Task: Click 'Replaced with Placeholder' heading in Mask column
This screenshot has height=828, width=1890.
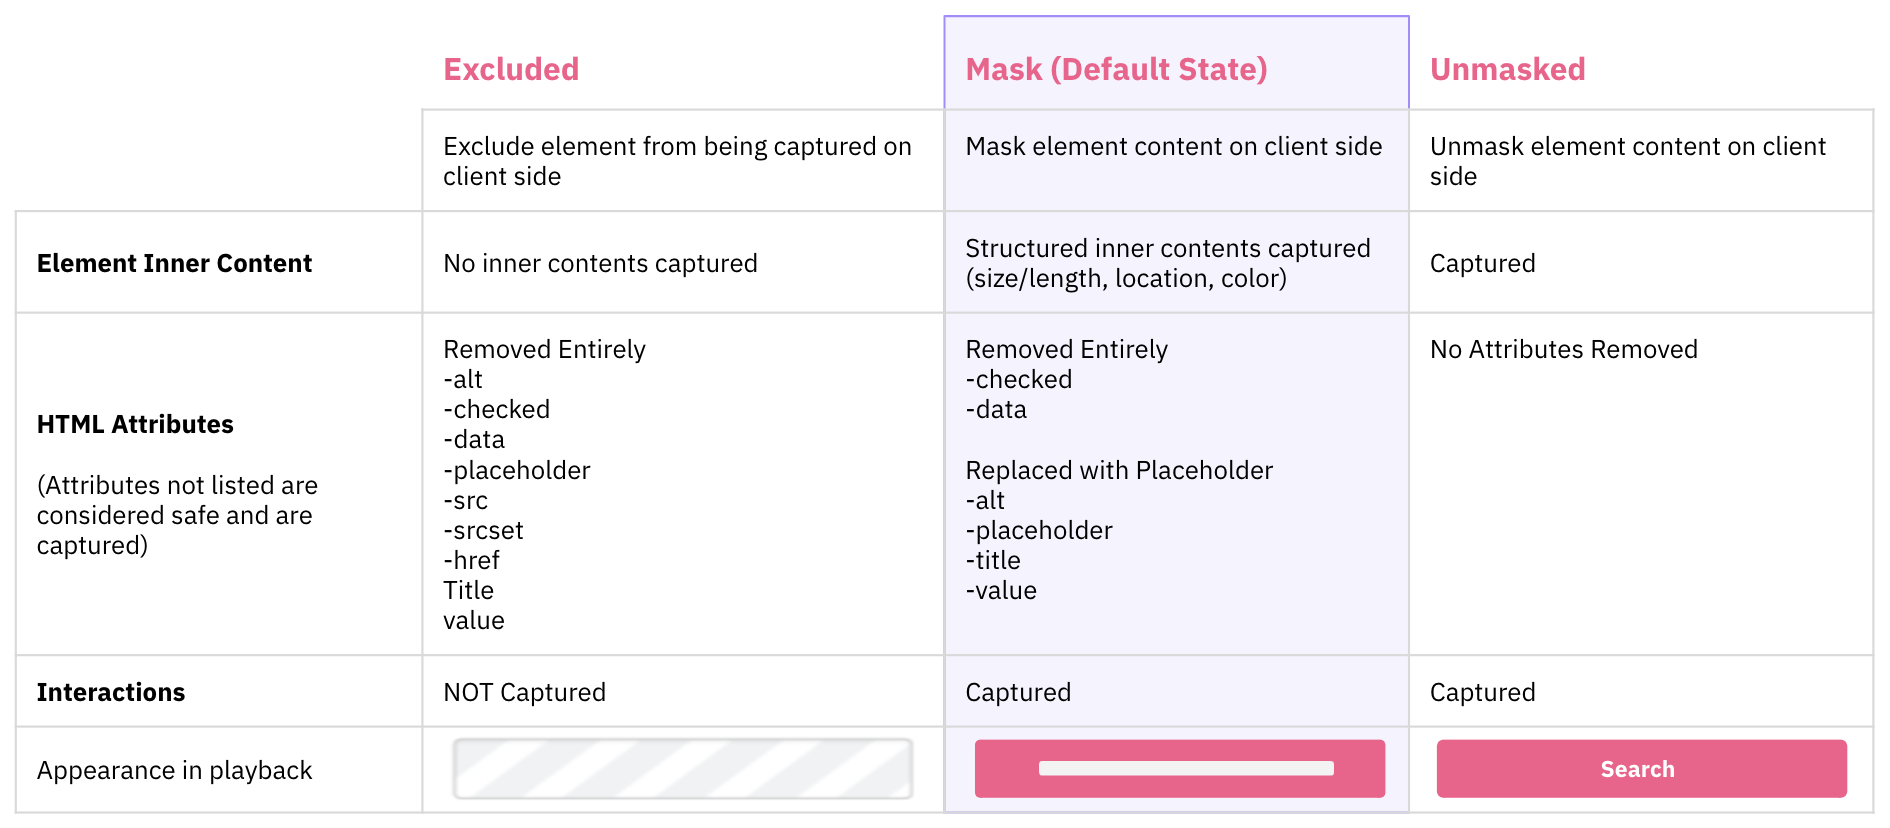Action: [x=1119, y=470]
